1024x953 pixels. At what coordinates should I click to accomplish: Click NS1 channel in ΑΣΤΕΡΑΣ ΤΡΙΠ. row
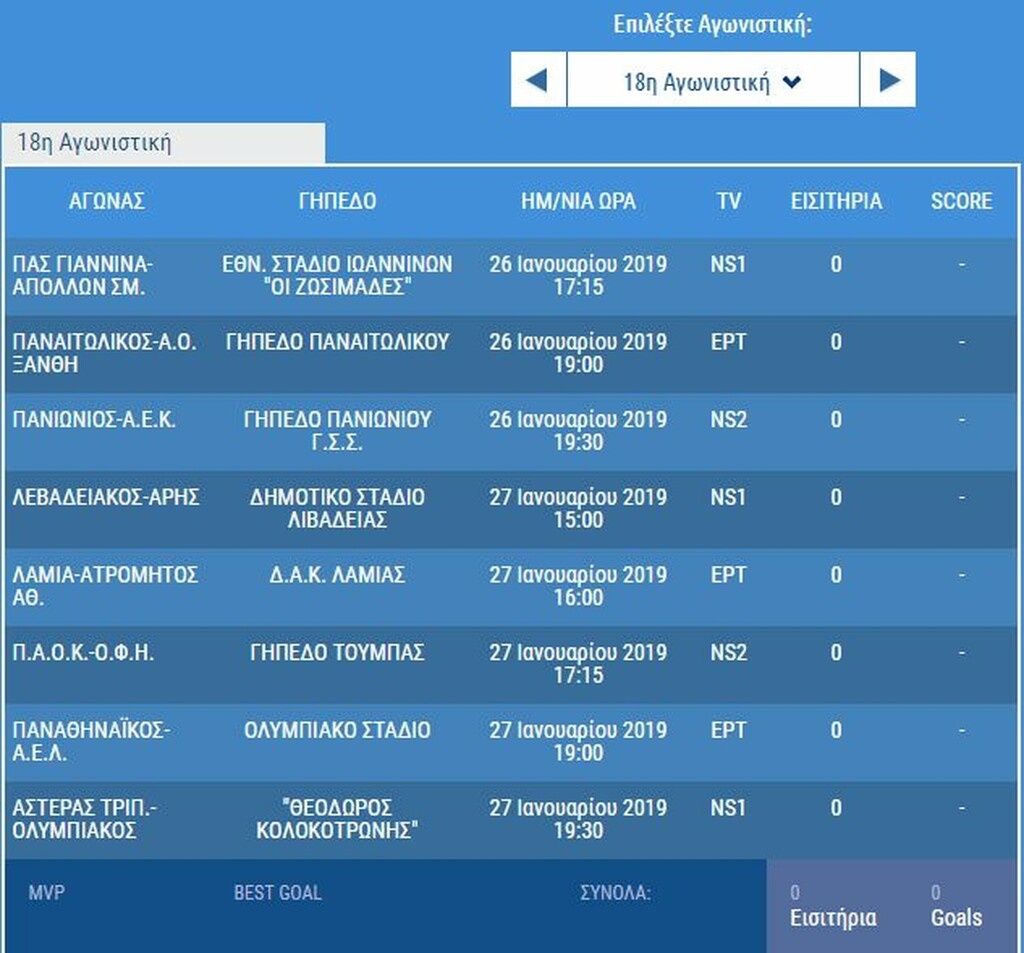pyautogui.click(x=728, y=808)
